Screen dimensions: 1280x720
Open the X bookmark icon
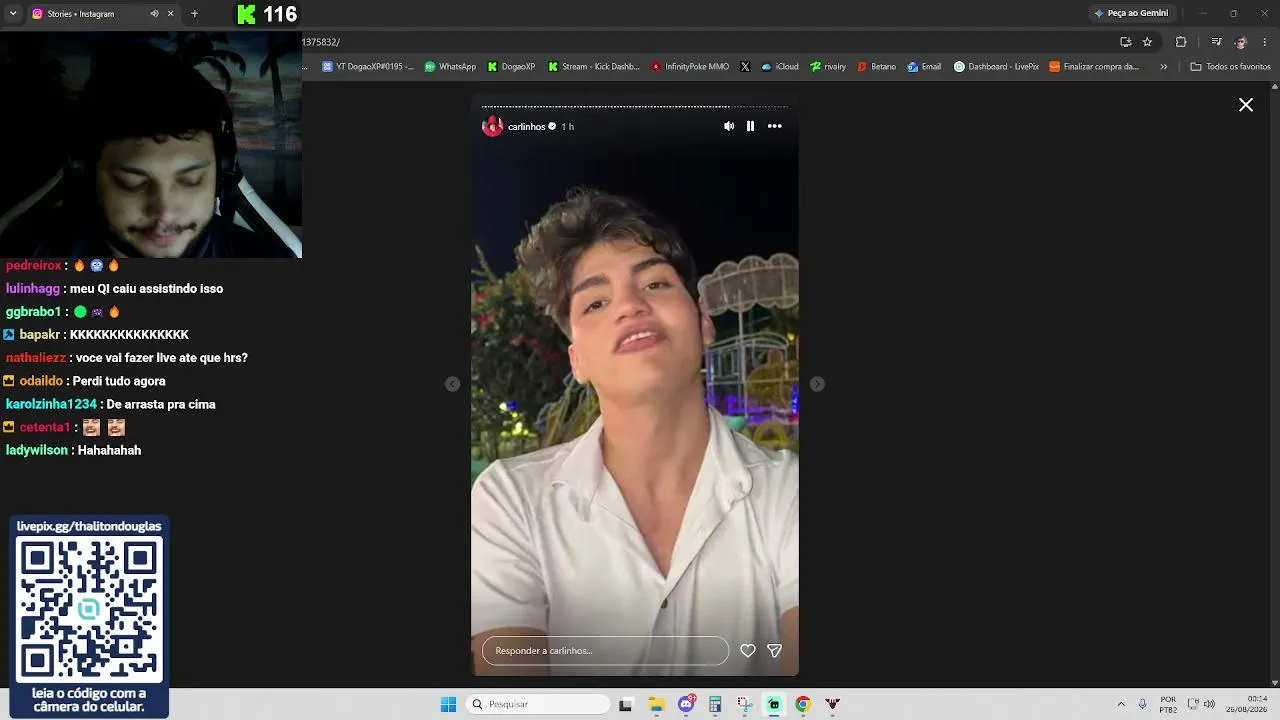coord(745,67)
